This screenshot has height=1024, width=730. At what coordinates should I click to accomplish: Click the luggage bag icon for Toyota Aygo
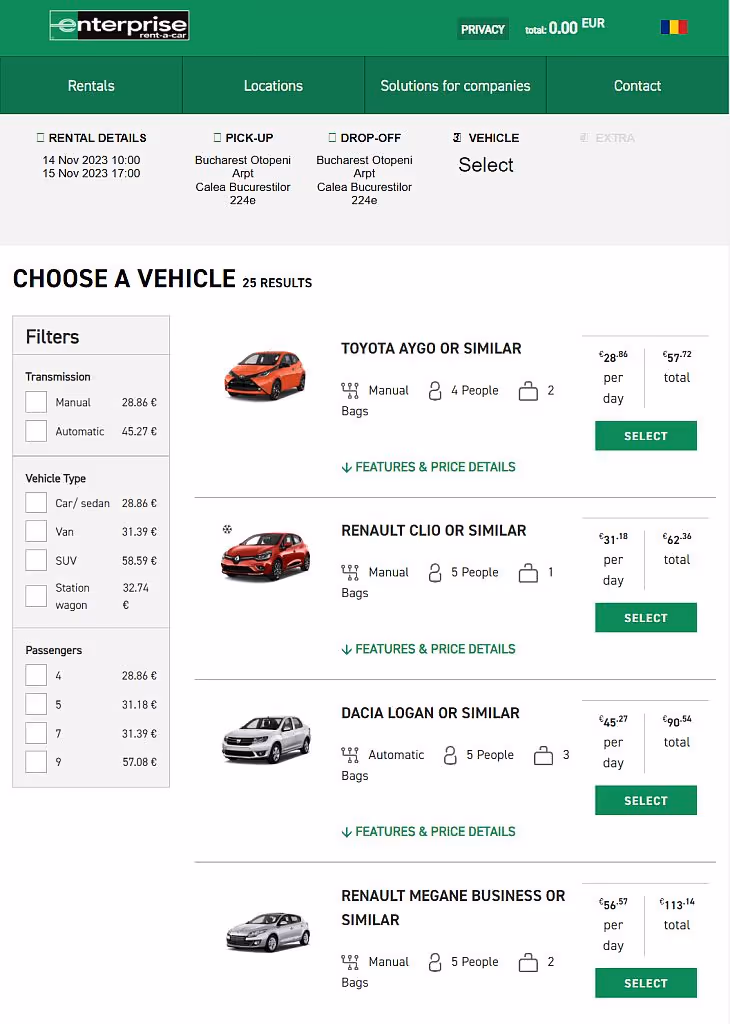click(528, 391)
